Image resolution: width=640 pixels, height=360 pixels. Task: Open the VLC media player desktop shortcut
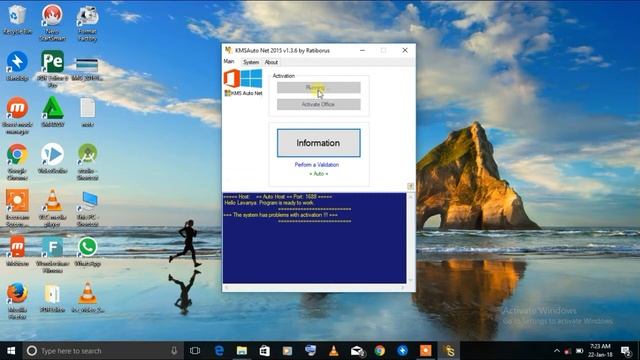tap(52, 208)
